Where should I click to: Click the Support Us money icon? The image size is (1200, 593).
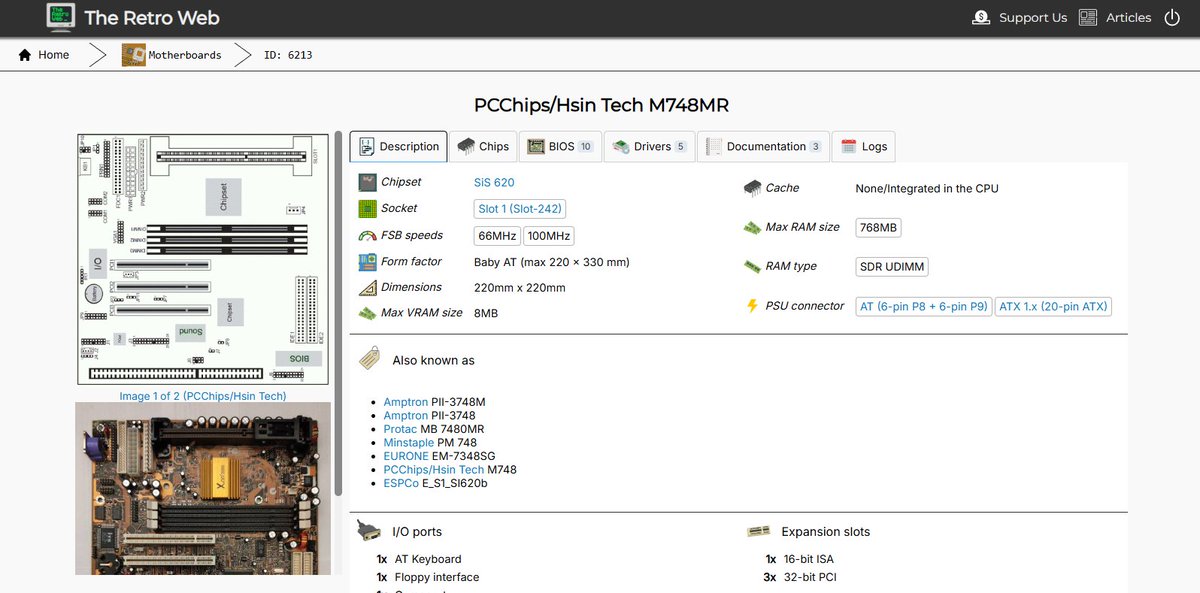981,18
